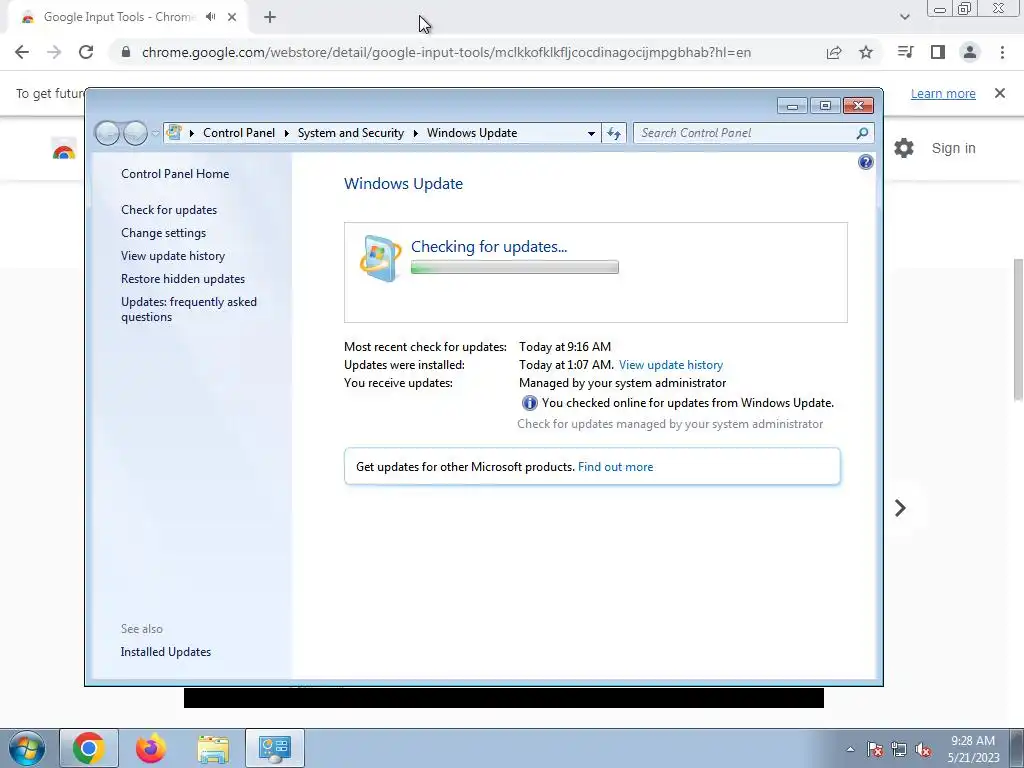Image resolution: width=1024 pixels, height=768 pixels.
Task: Open the tab search chevron in Chrome
Action: click(904, 17)
